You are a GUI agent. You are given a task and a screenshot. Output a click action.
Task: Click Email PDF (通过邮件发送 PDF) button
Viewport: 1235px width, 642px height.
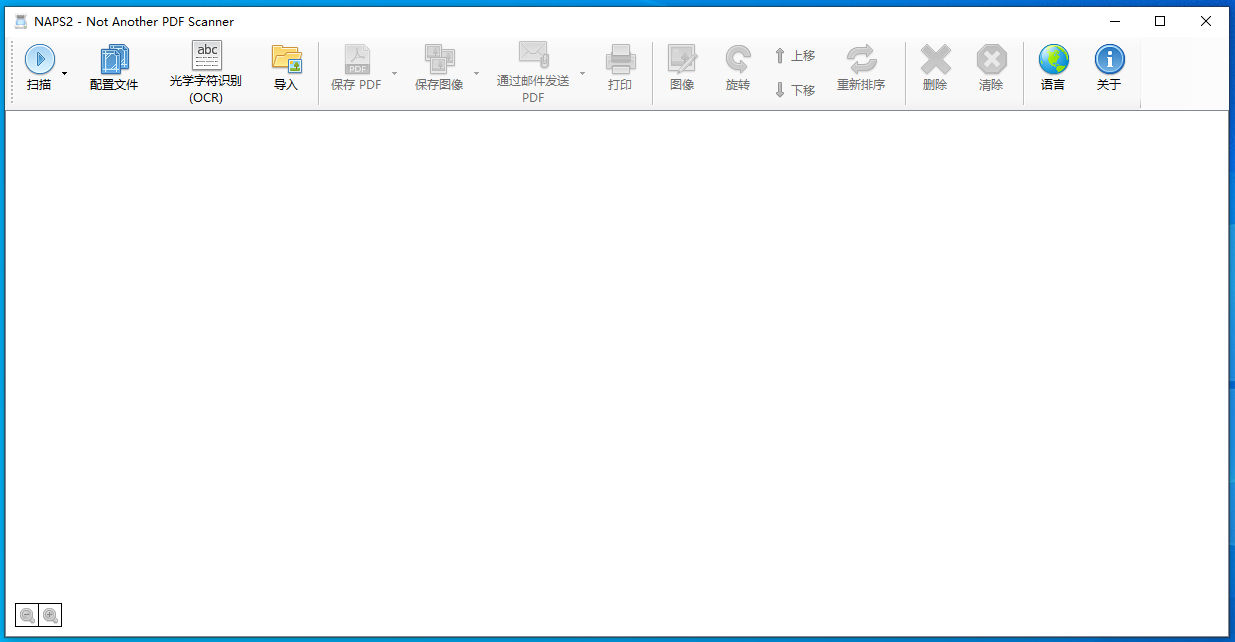533,71
